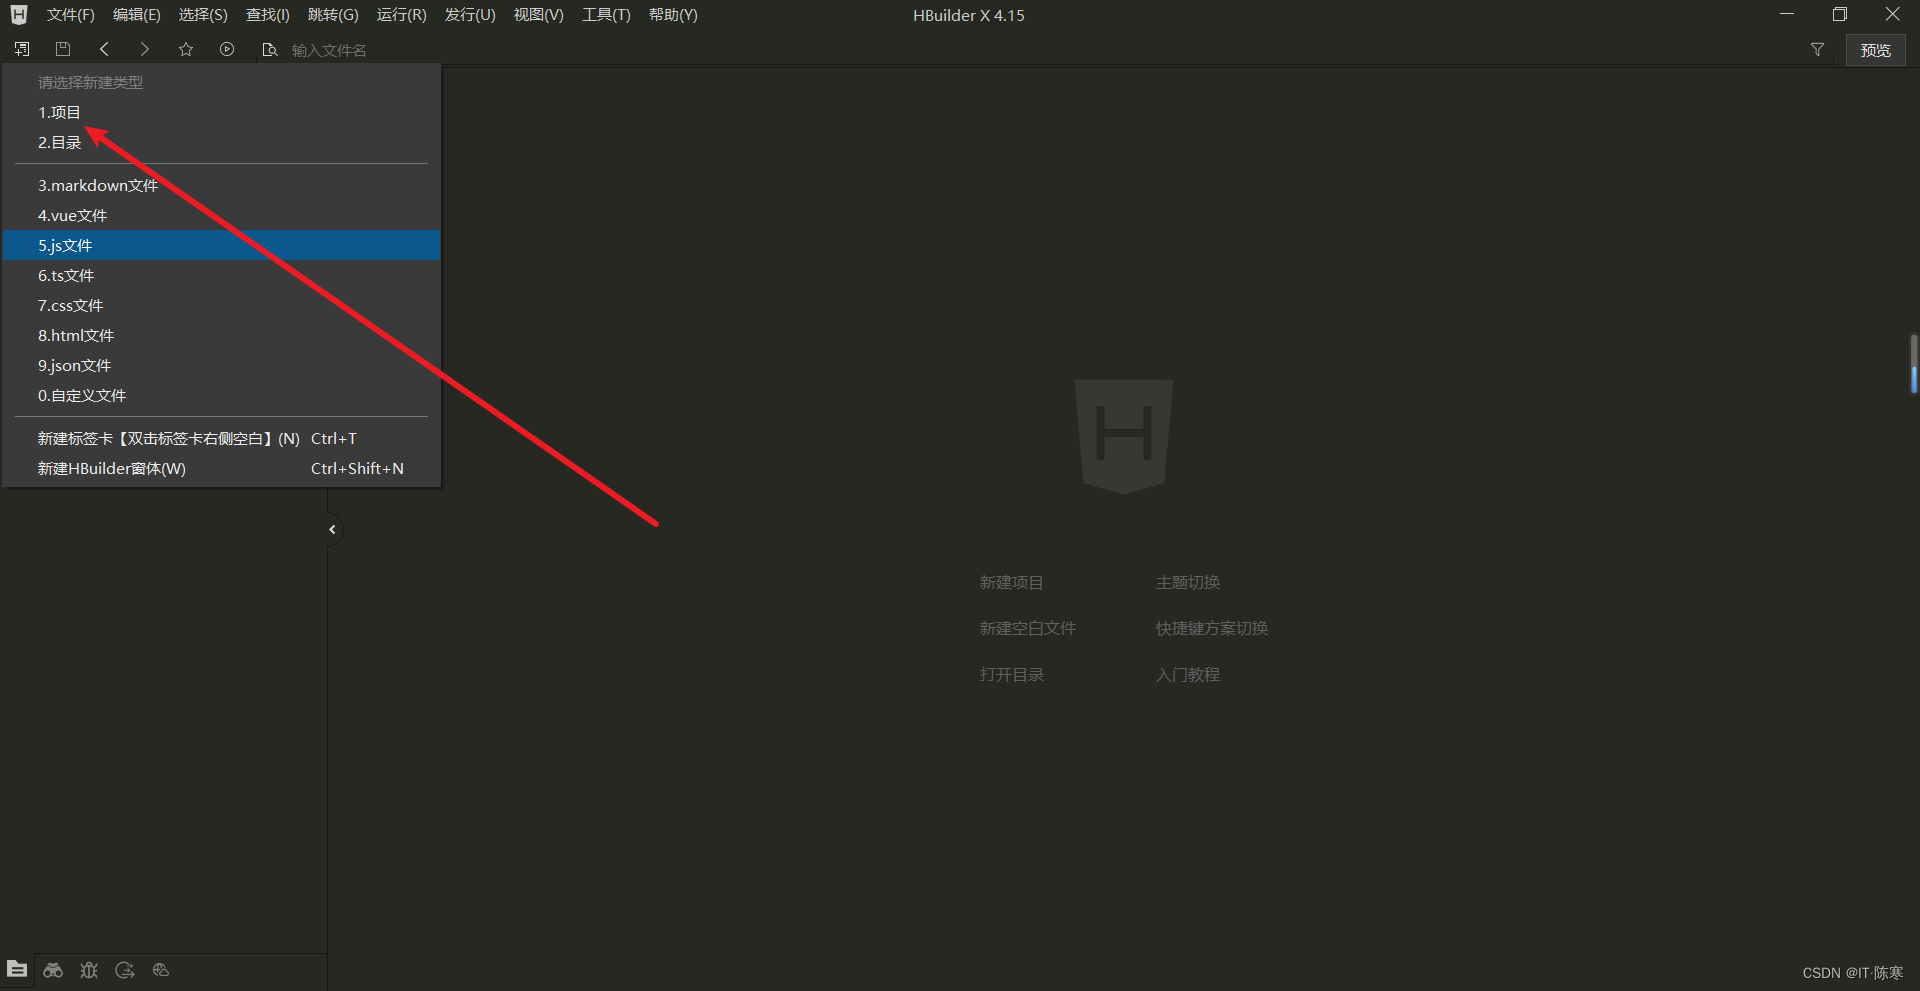Screen dimensions: 1920x991
Task: Open the 运行(R) menu
Action: (x=401, y=15)
